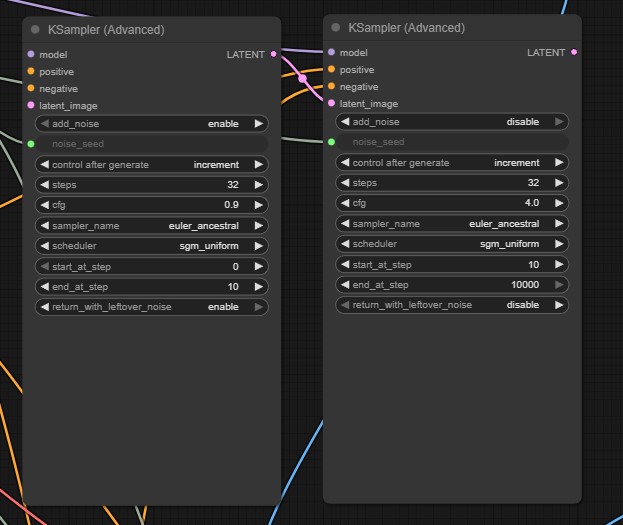
Task: Decrease steps in the left node with left arrow
Action: 45,185
